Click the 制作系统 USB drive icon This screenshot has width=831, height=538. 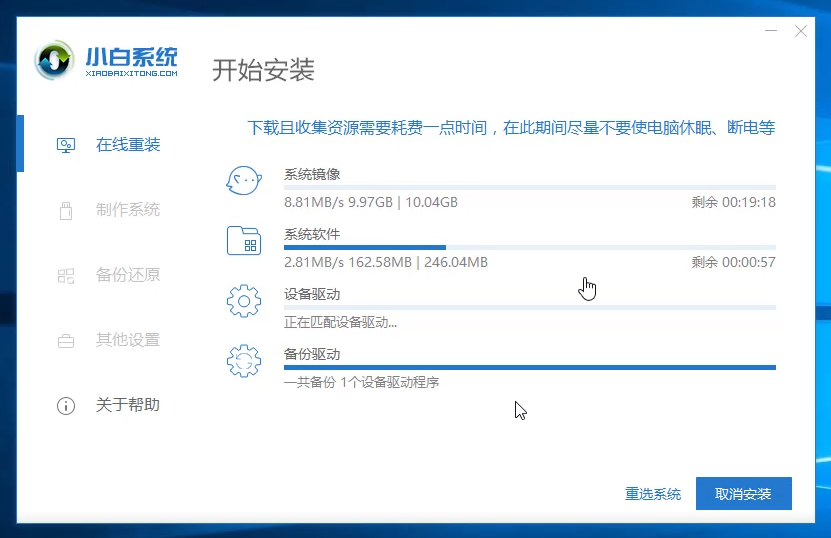66,210
